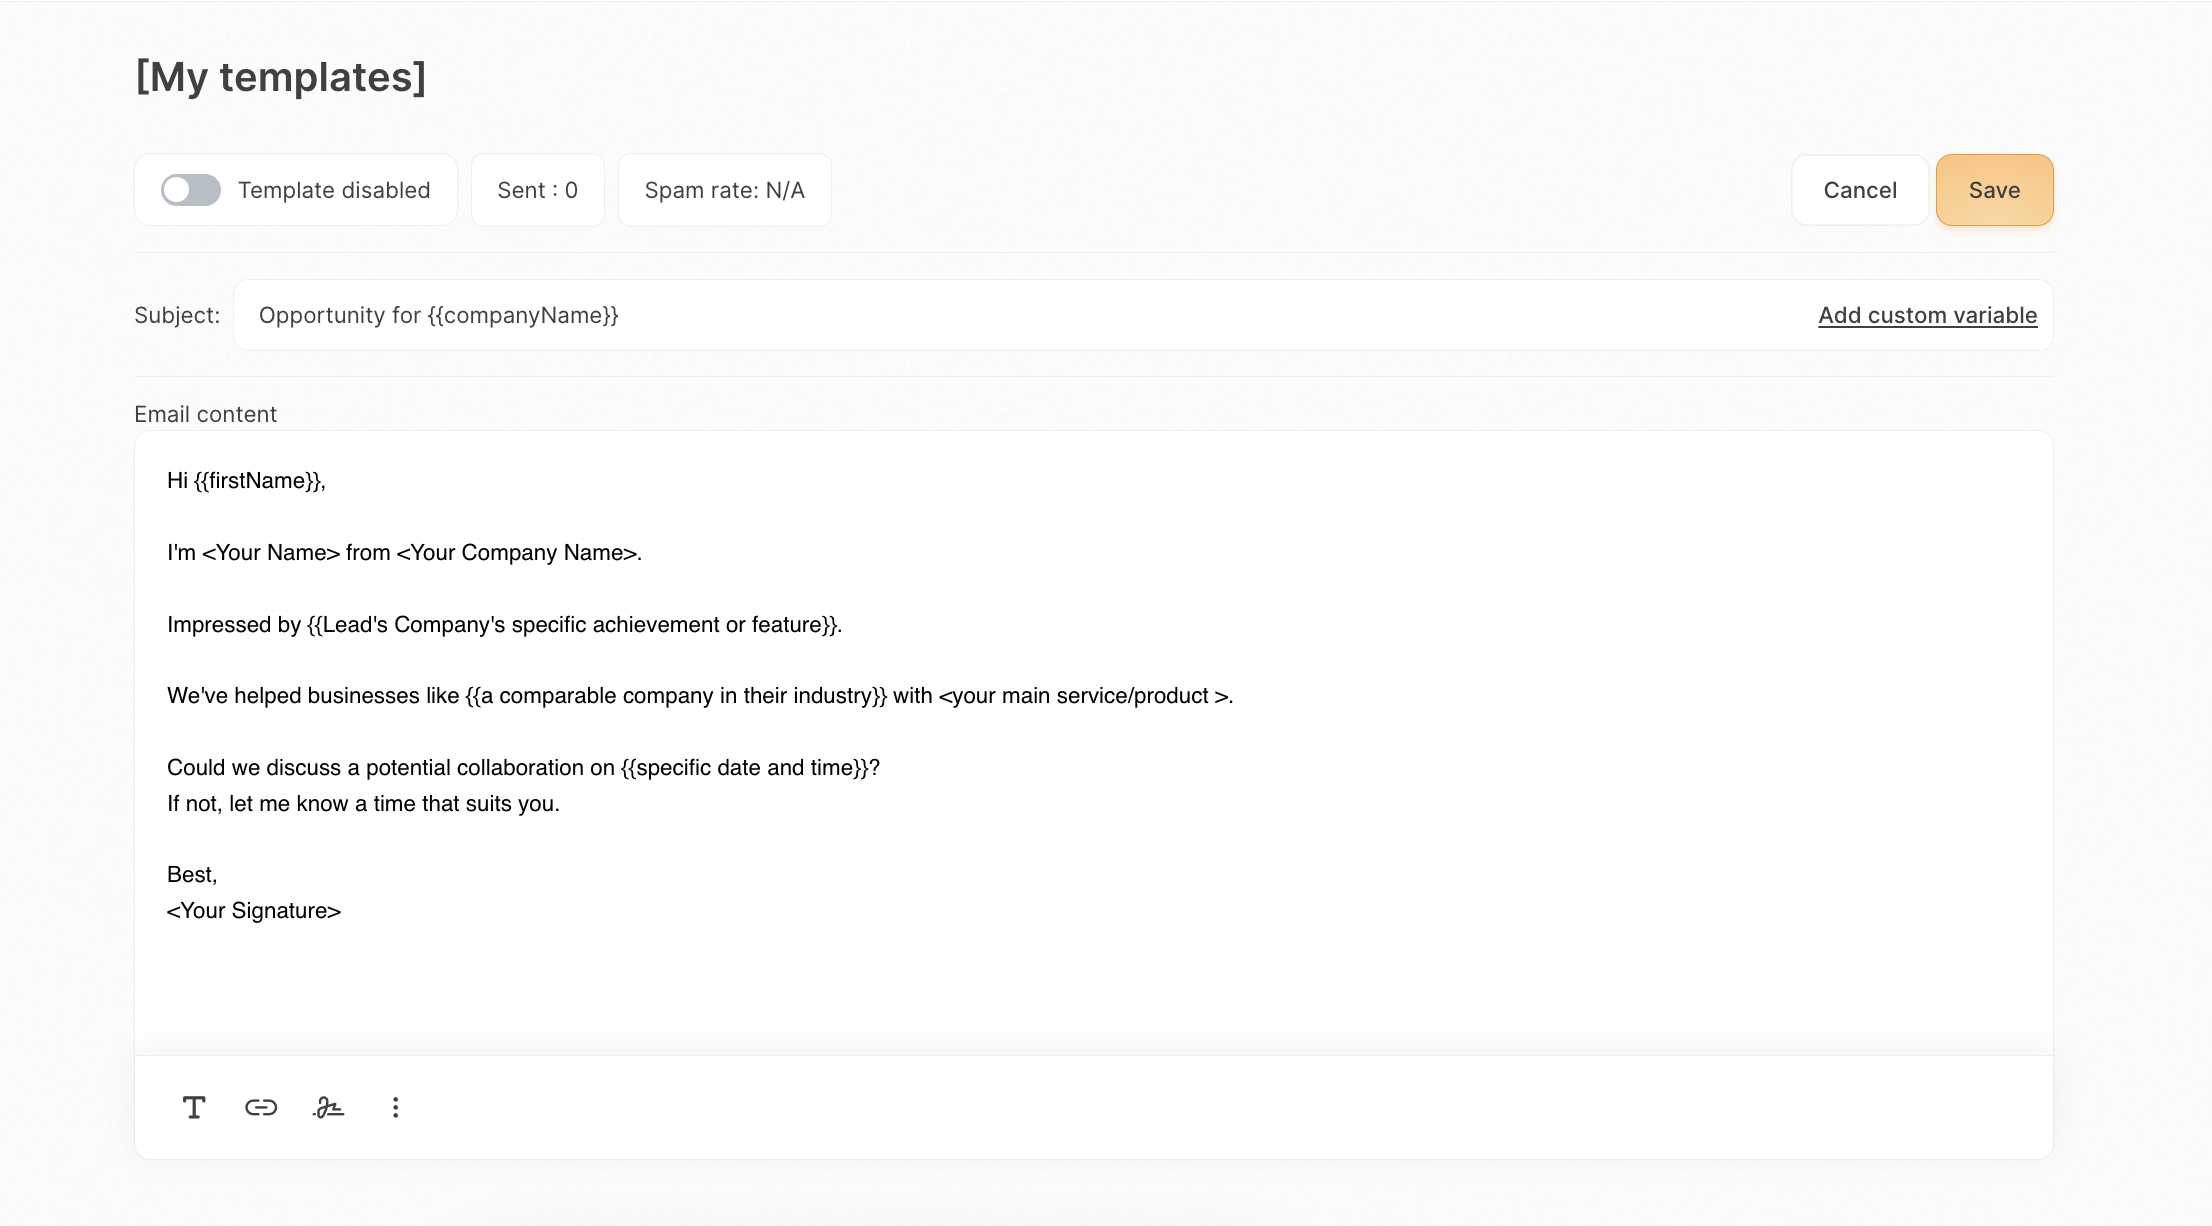2212x1226 pixels.
Task: Enable the template toggle switch
Action: (191, 190)
